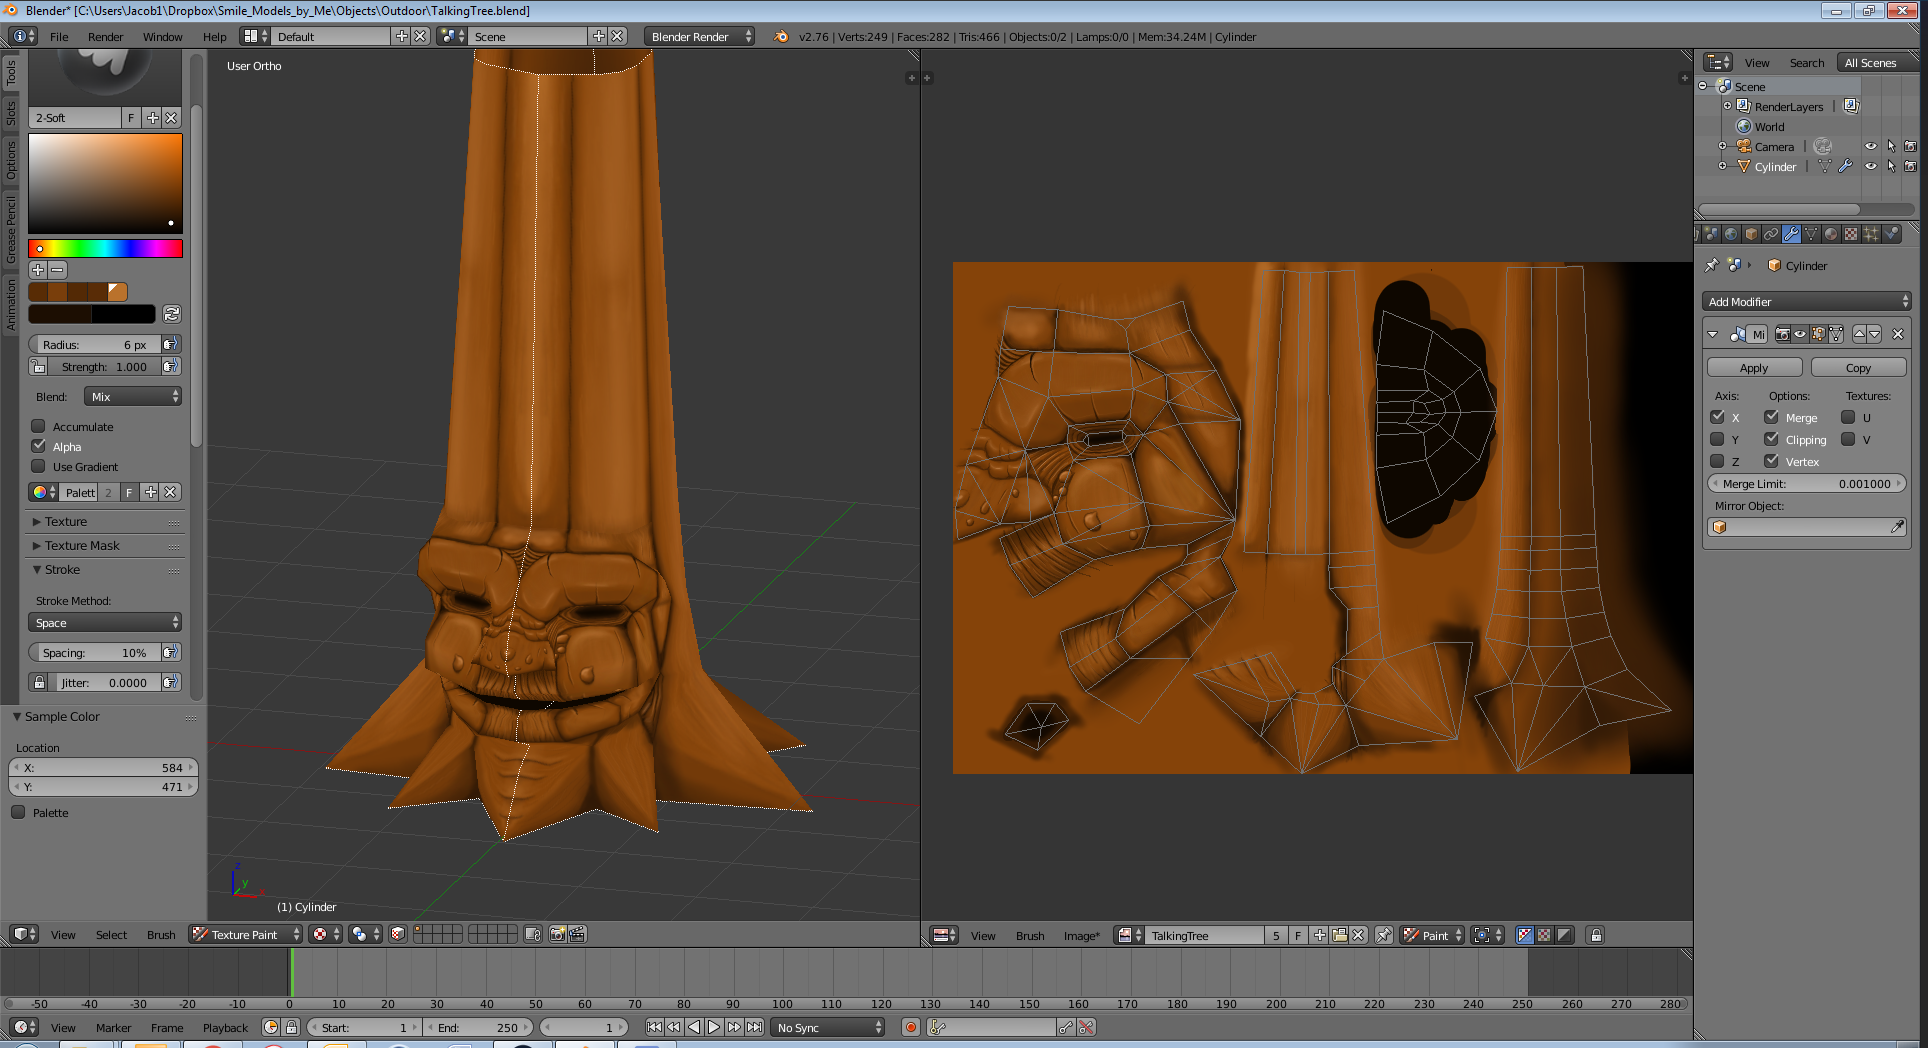Open the Modifiers wrench properties tab
The width and height of the screenshot is (1928, 1048).
pos(1791,234)
